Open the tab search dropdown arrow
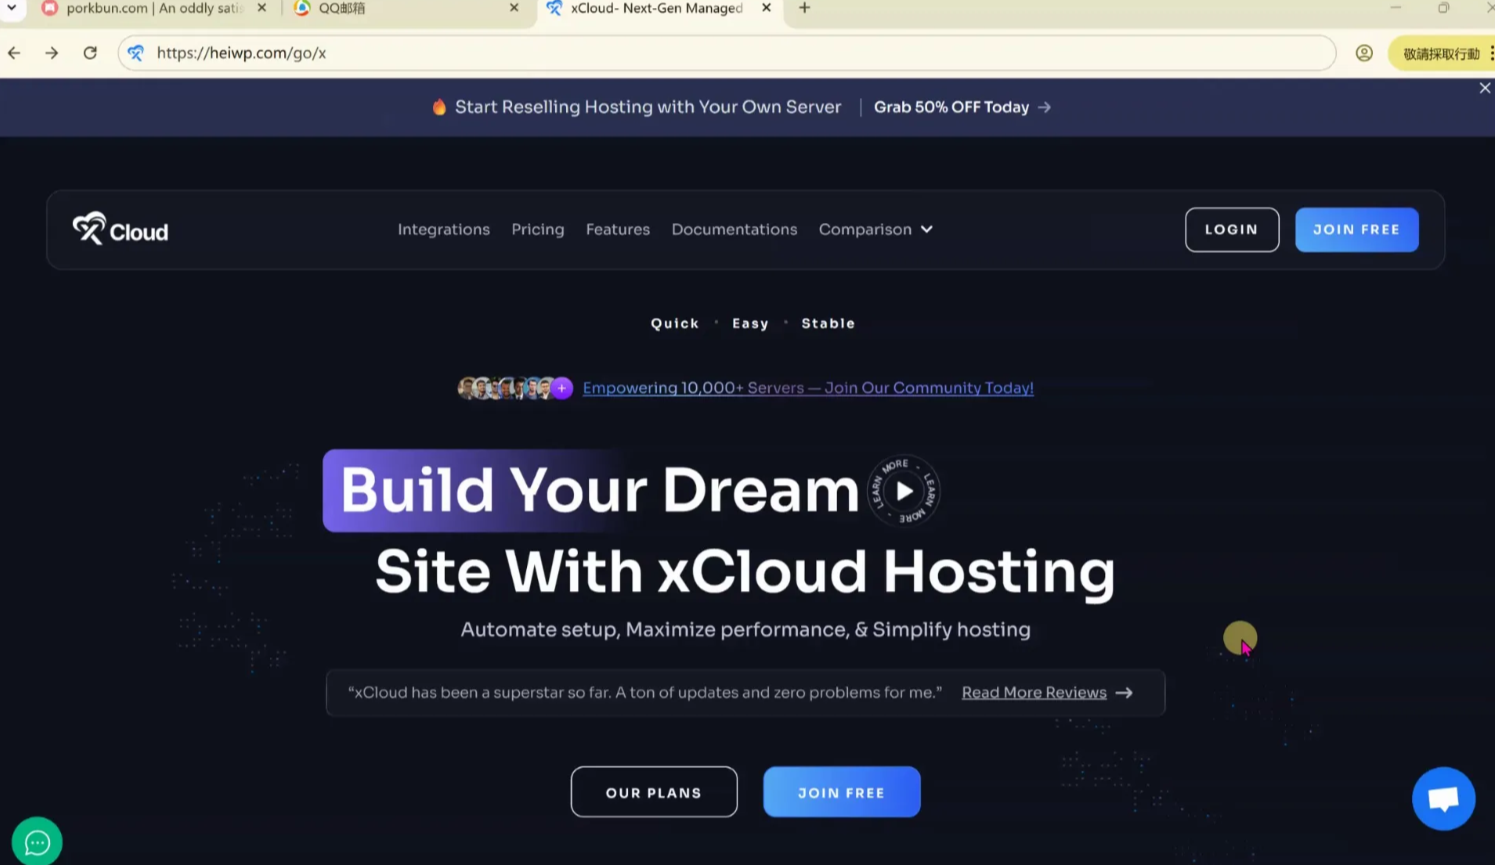Image resolution: width=1495 pixels, height=865 pixels. tap(12, 8)
